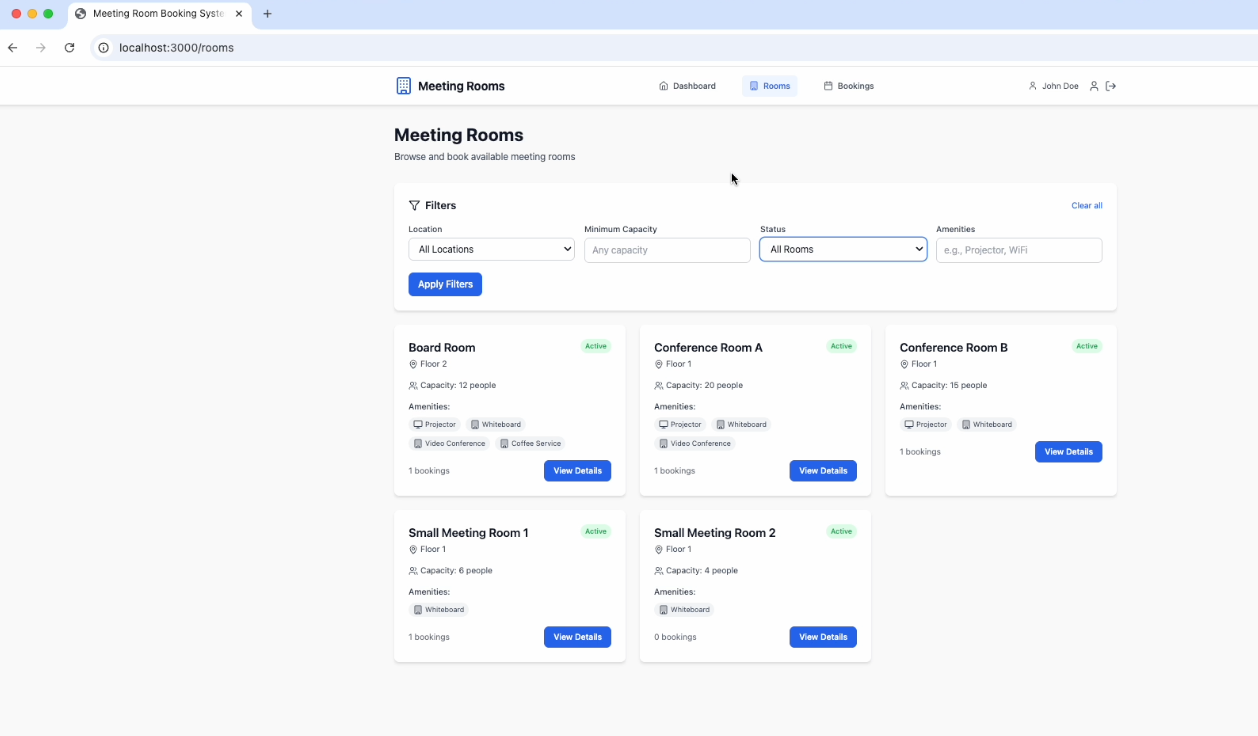This screenshot has width=1258, height=736.
Task: Click the Conference Room B capacity people icon
Action: pyautogui.click(x=904, y=385)
